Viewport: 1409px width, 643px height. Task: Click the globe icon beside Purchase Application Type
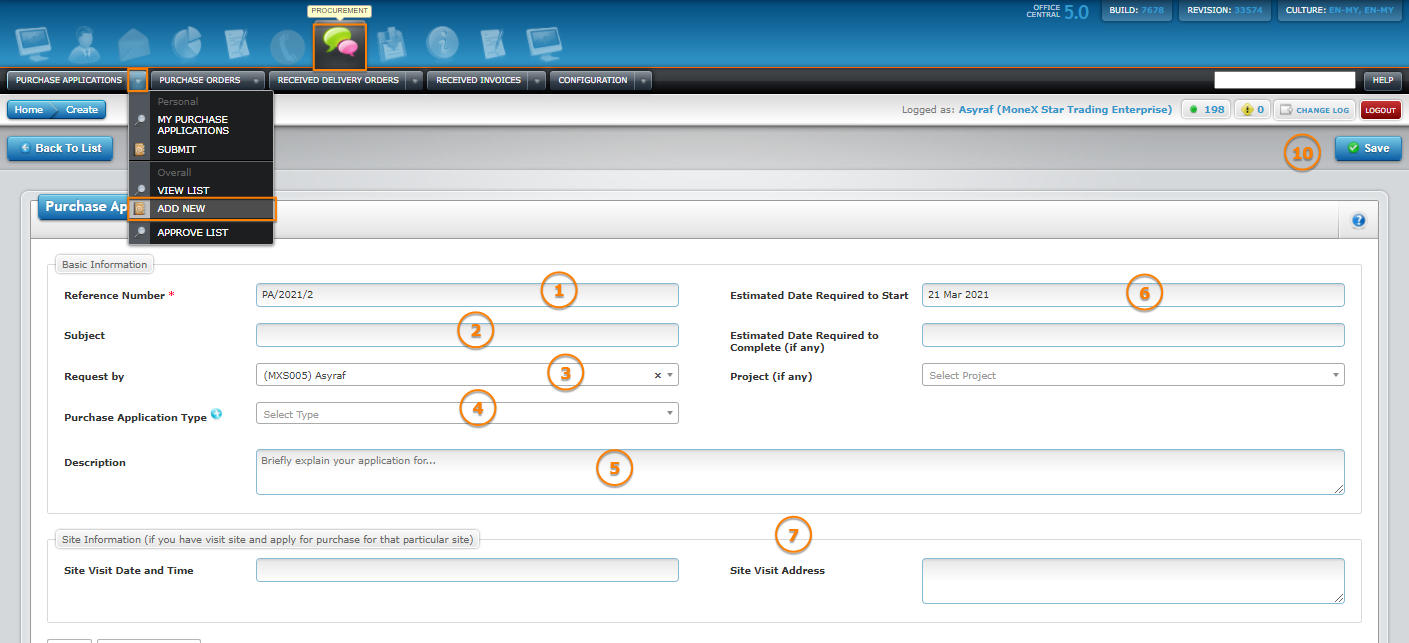point(216,415)
